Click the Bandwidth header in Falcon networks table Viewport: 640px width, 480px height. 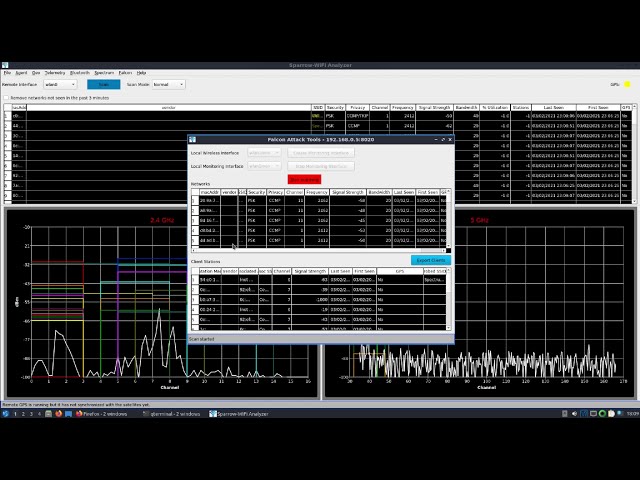(379, 192)
